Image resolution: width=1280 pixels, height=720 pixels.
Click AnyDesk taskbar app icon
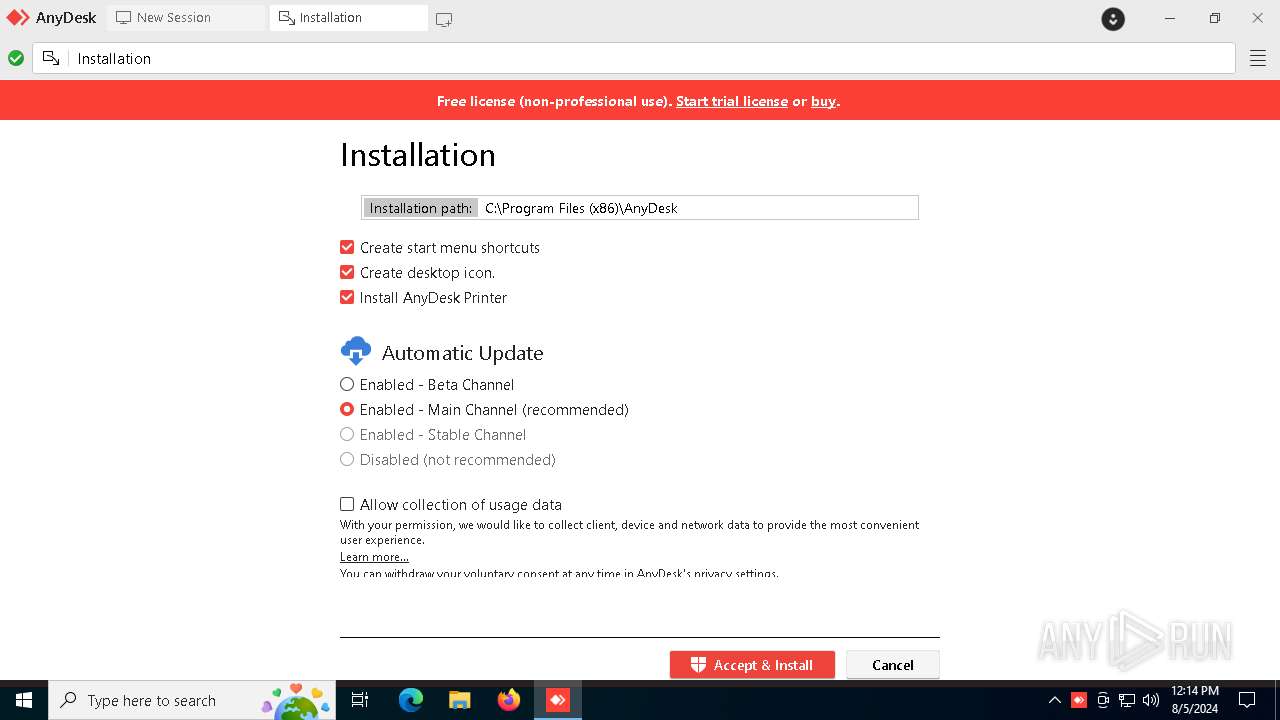[558, 700]
